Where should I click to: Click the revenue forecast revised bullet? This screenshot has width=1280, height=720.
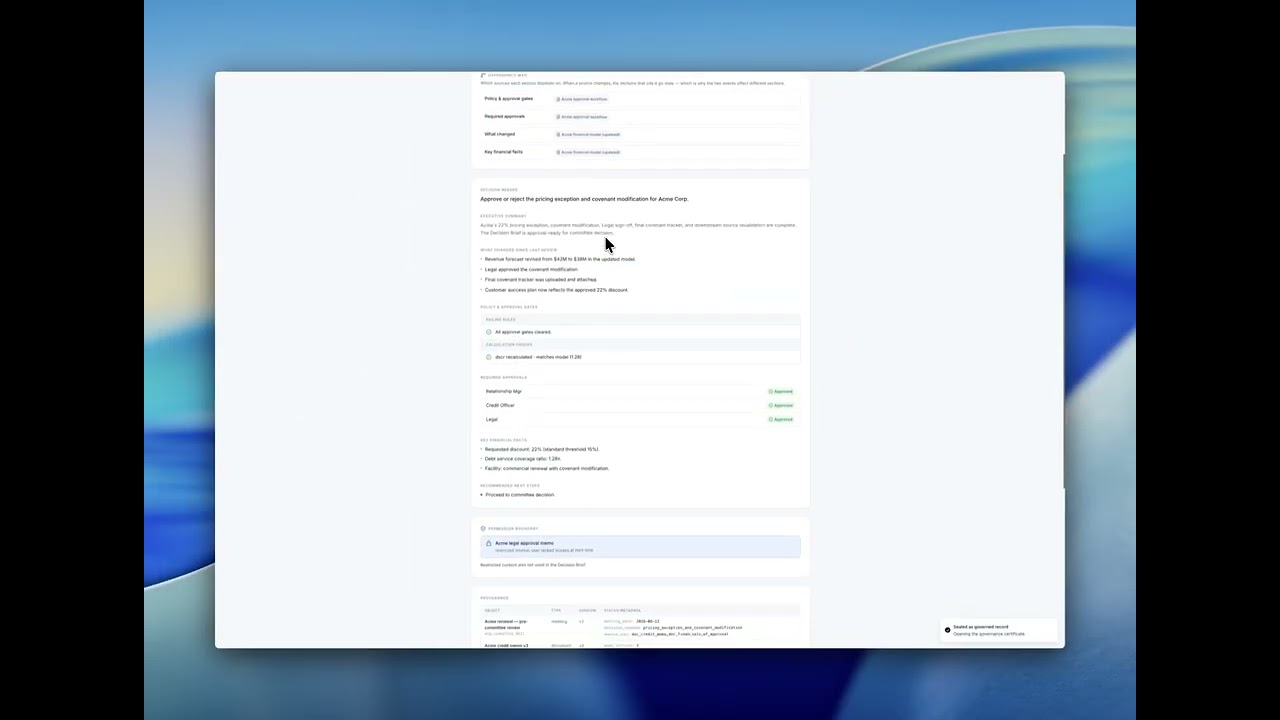559,259
